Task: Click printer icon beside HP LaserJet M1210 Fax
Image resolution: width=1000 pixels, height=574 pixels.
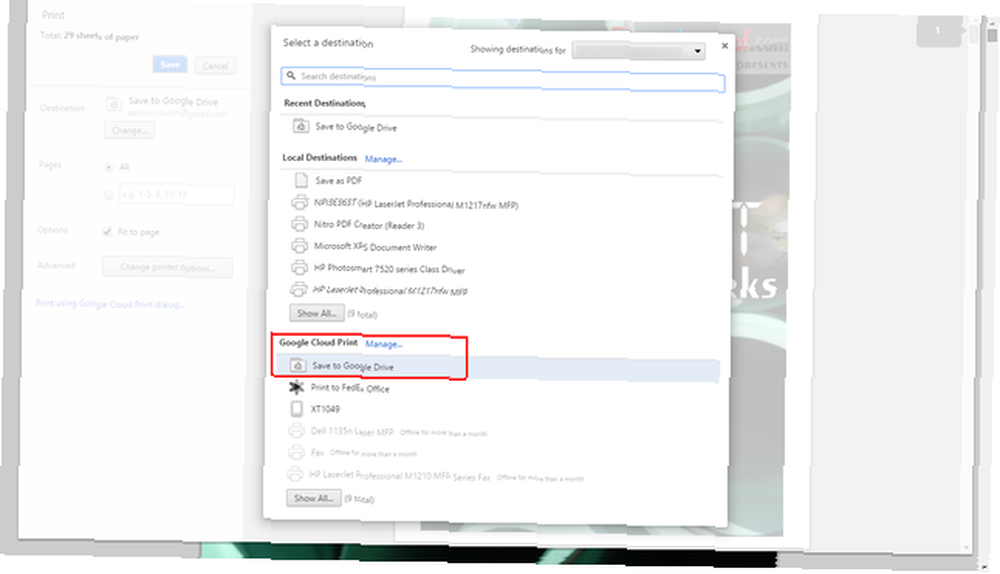Action: click(x=295, y=474)
